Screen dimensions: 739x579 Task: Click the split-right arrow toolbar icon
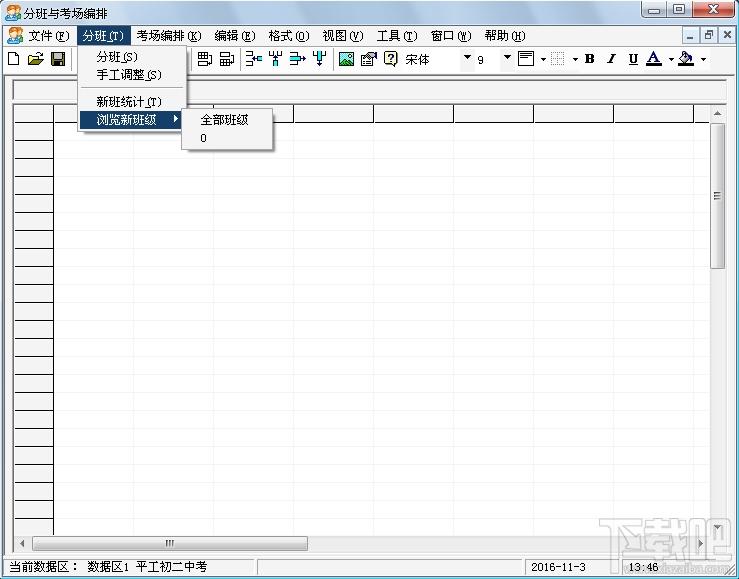tap(297, 59)
